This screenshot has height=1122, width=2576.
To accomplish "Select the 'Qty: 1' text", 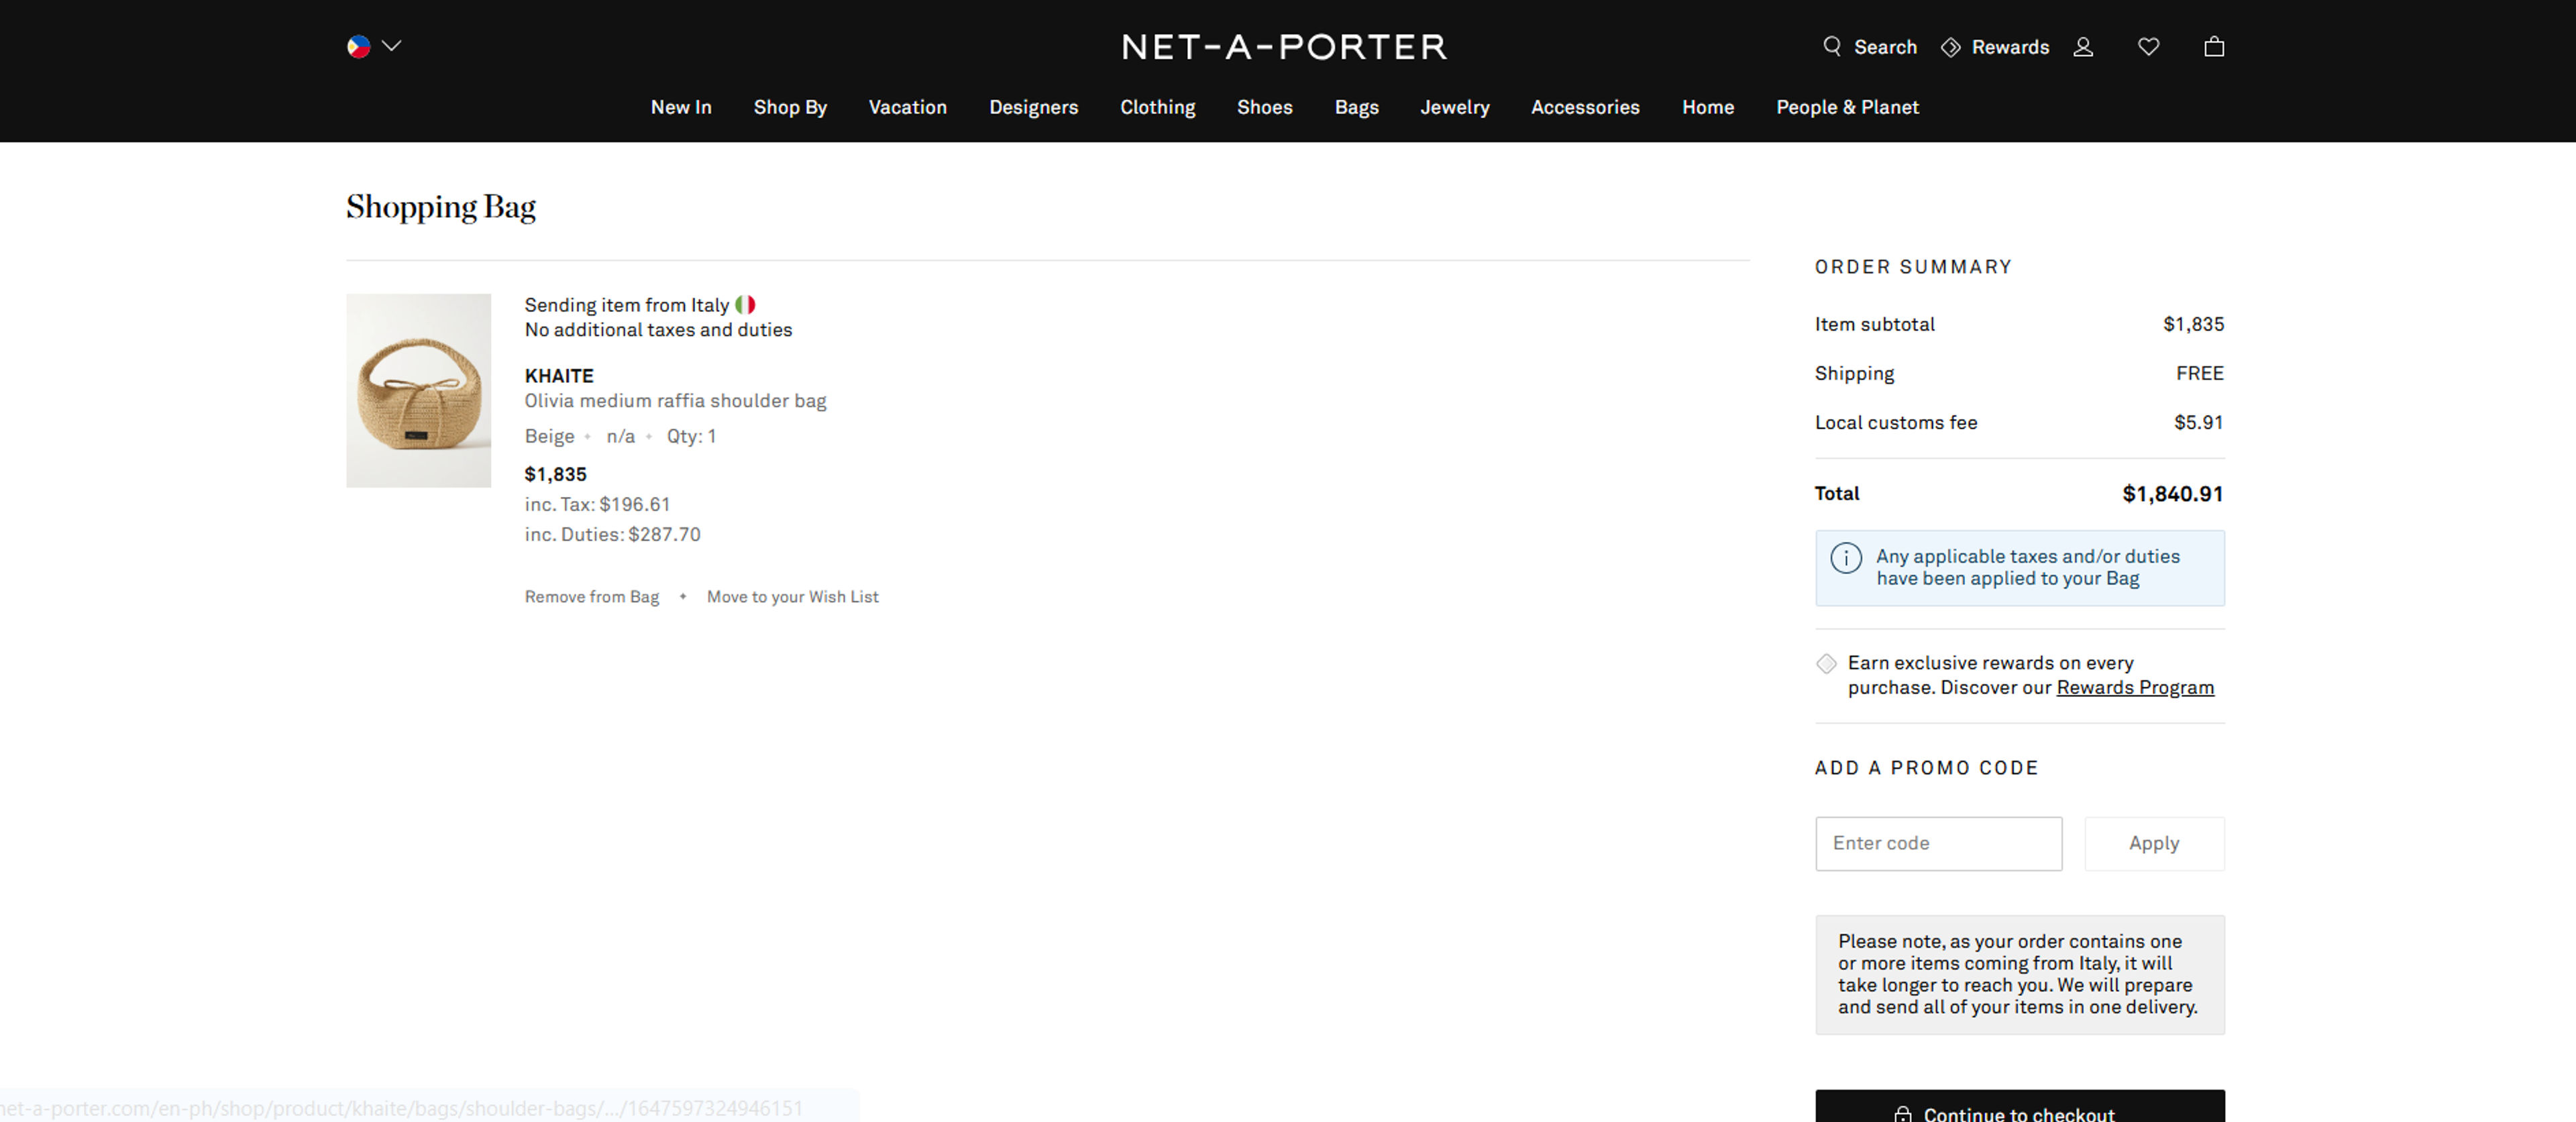I will point(691,436).
